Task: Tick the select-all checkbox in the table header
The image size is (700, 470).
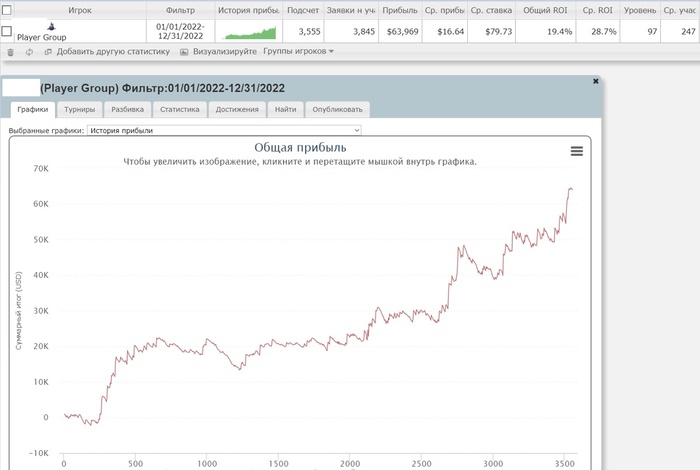Action: [x=7, y=10]
